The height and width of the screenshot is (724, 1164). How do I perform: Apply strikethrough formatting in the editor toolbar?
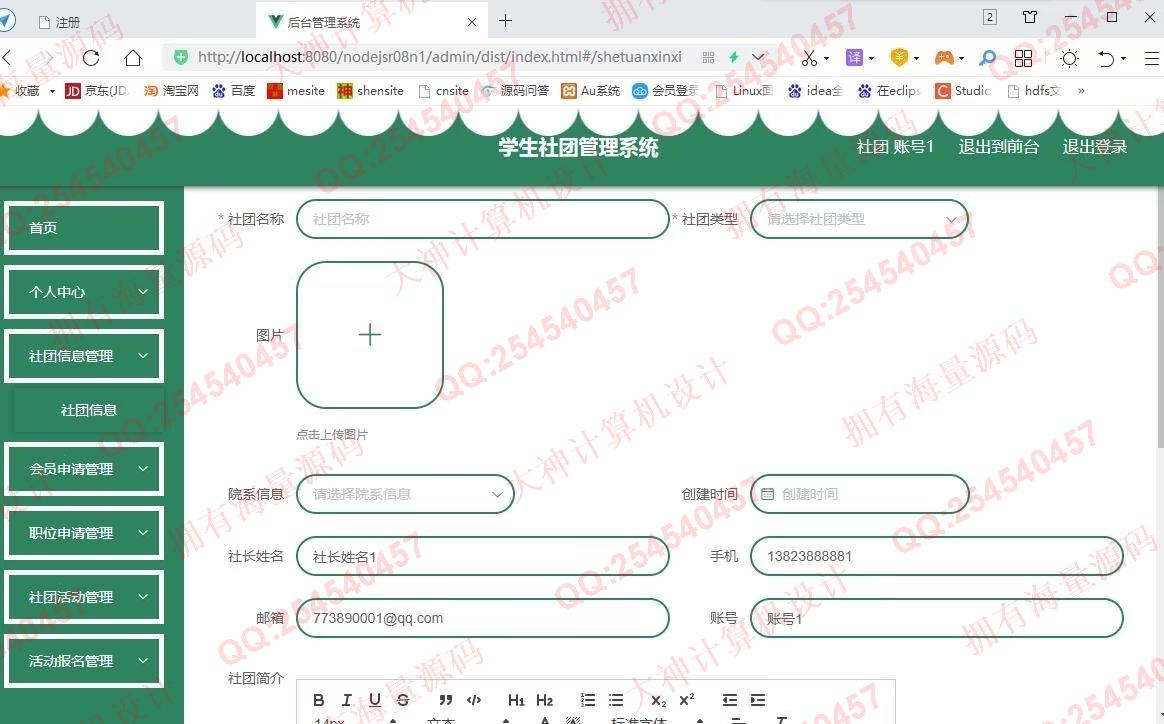coord(403,699)
